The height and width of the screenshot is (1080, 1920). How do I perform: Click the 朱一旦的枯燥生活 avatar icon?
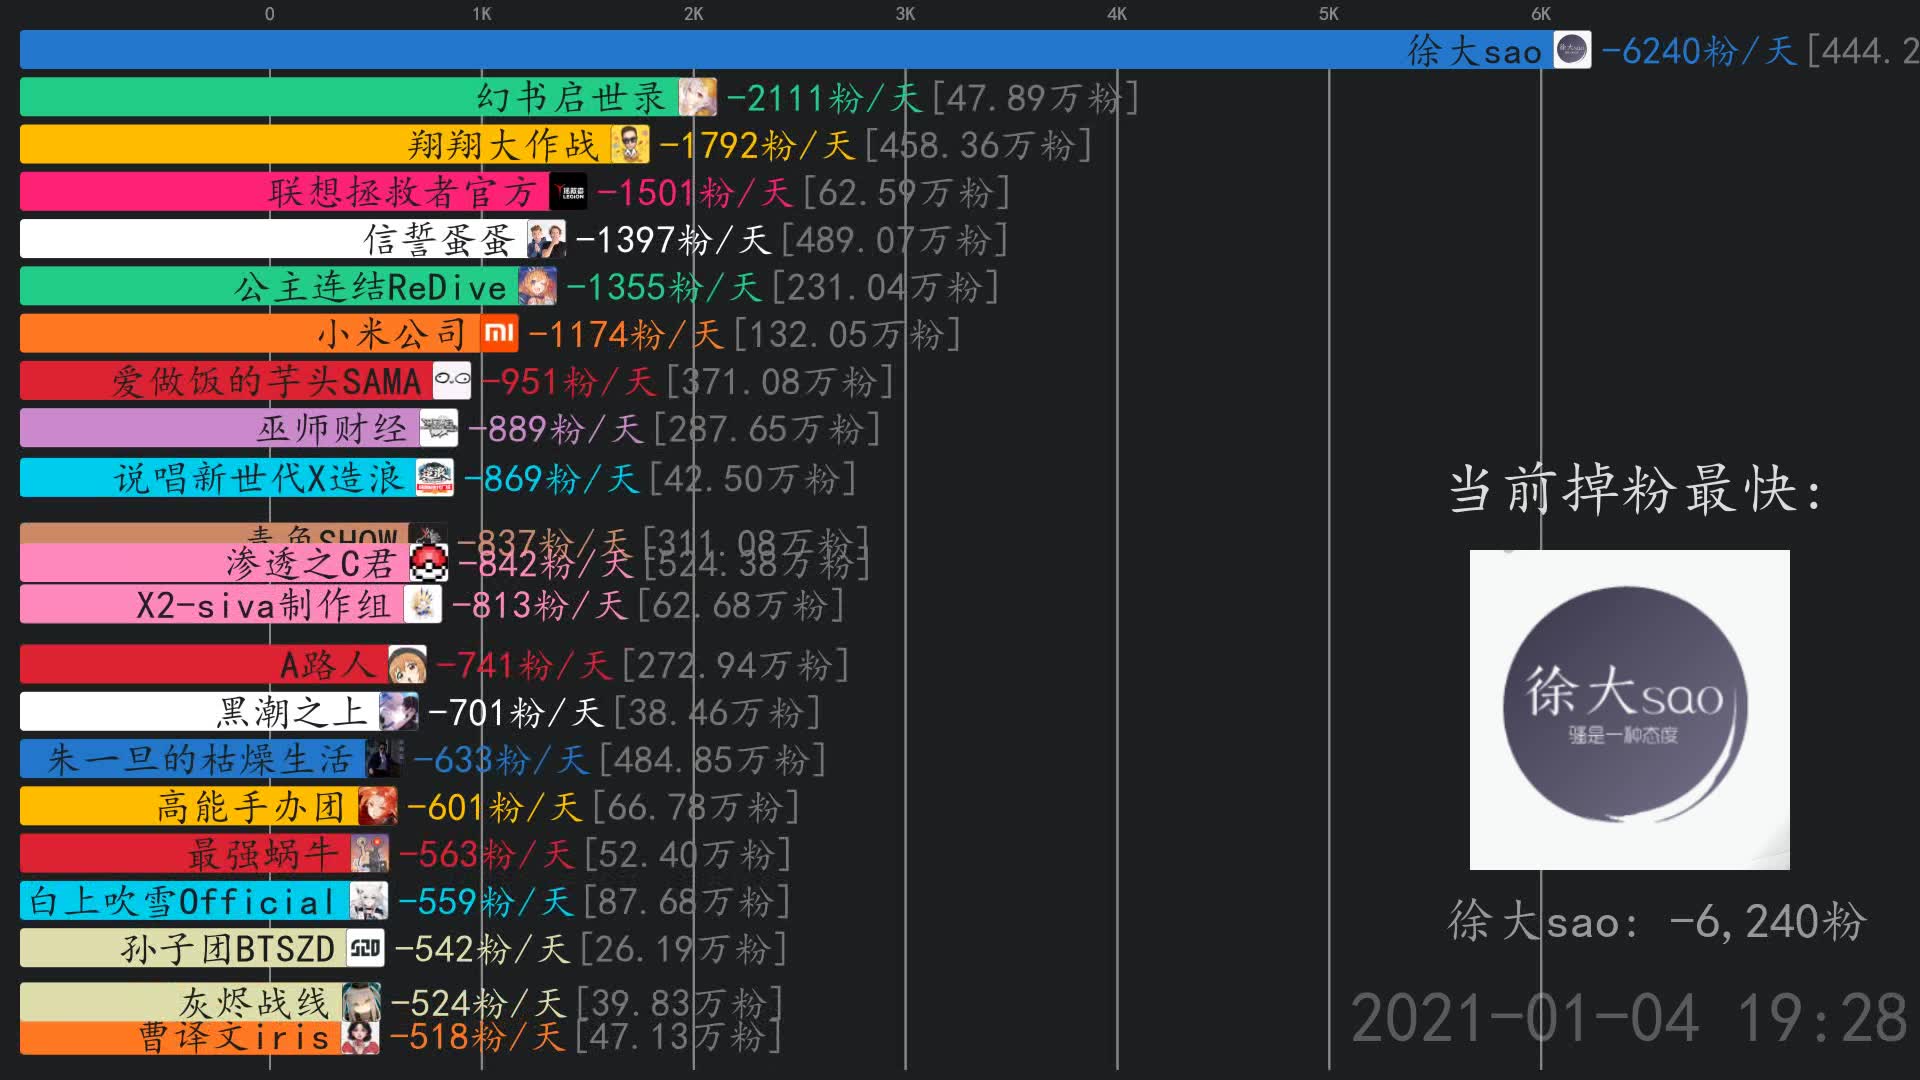point(385,759)
